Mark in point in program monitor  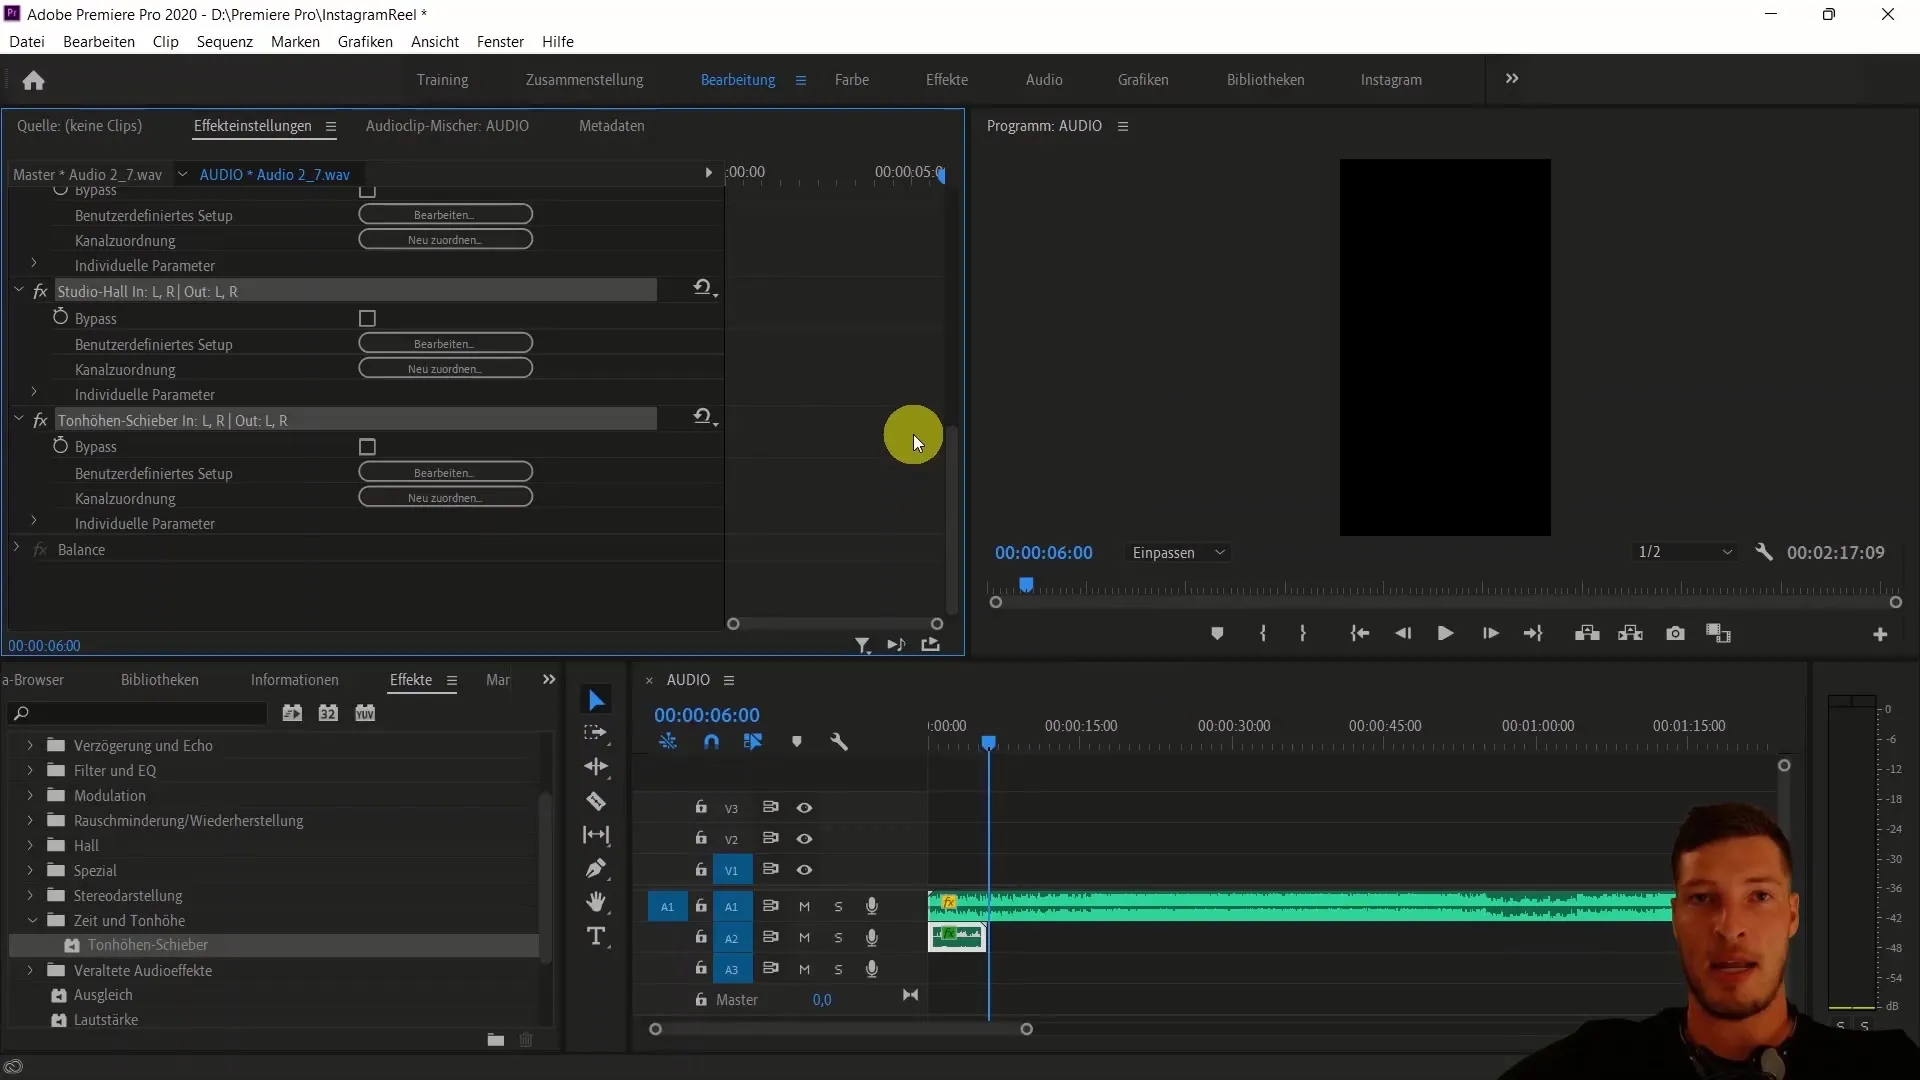pyautogui.click(x=1263, y=634)
